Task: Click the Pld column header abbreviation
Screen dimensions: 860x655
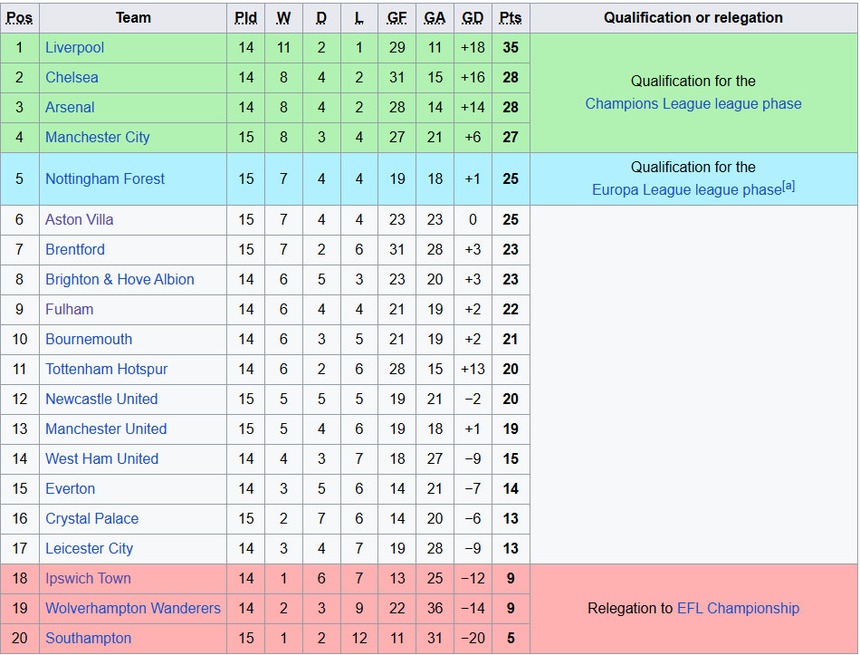Action: 246,17
